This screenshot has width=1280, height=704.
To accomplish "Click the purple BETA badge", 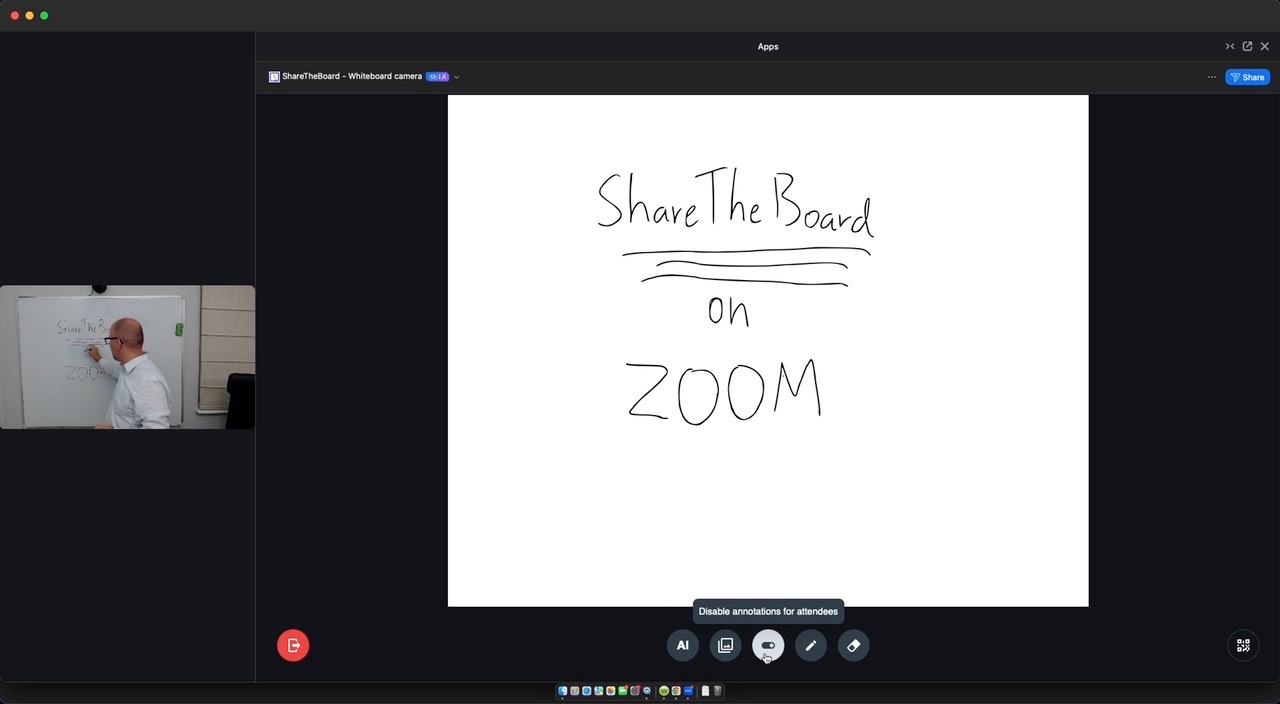I will (437, 76).
